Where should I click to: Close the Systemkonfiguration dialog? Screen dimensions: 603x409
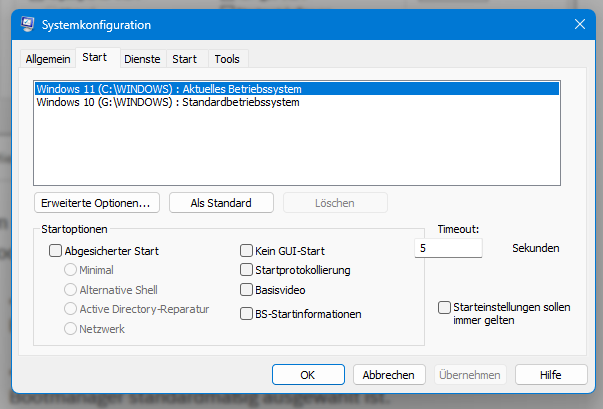tap(580, 24)
